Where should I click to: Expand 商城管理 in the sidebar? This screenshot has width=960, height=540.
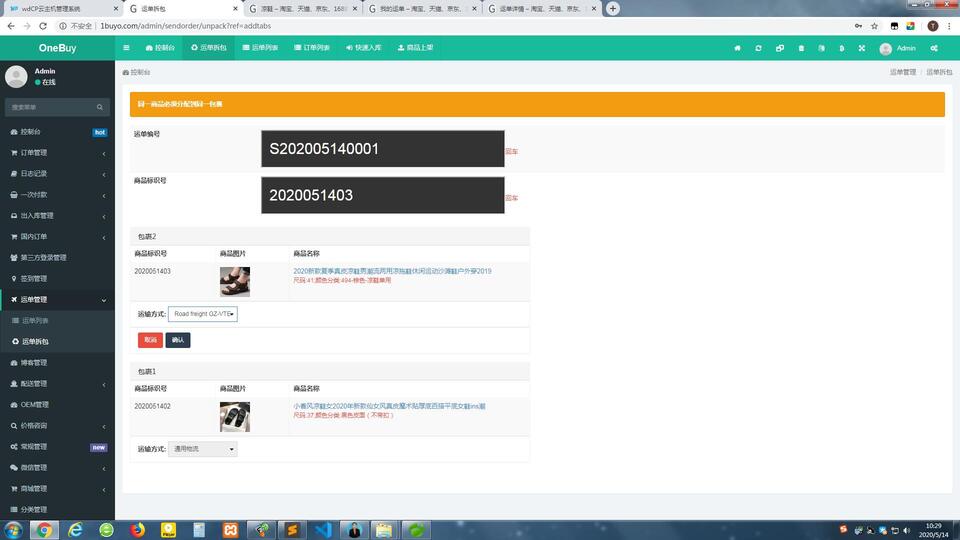[x=58, y=489]
